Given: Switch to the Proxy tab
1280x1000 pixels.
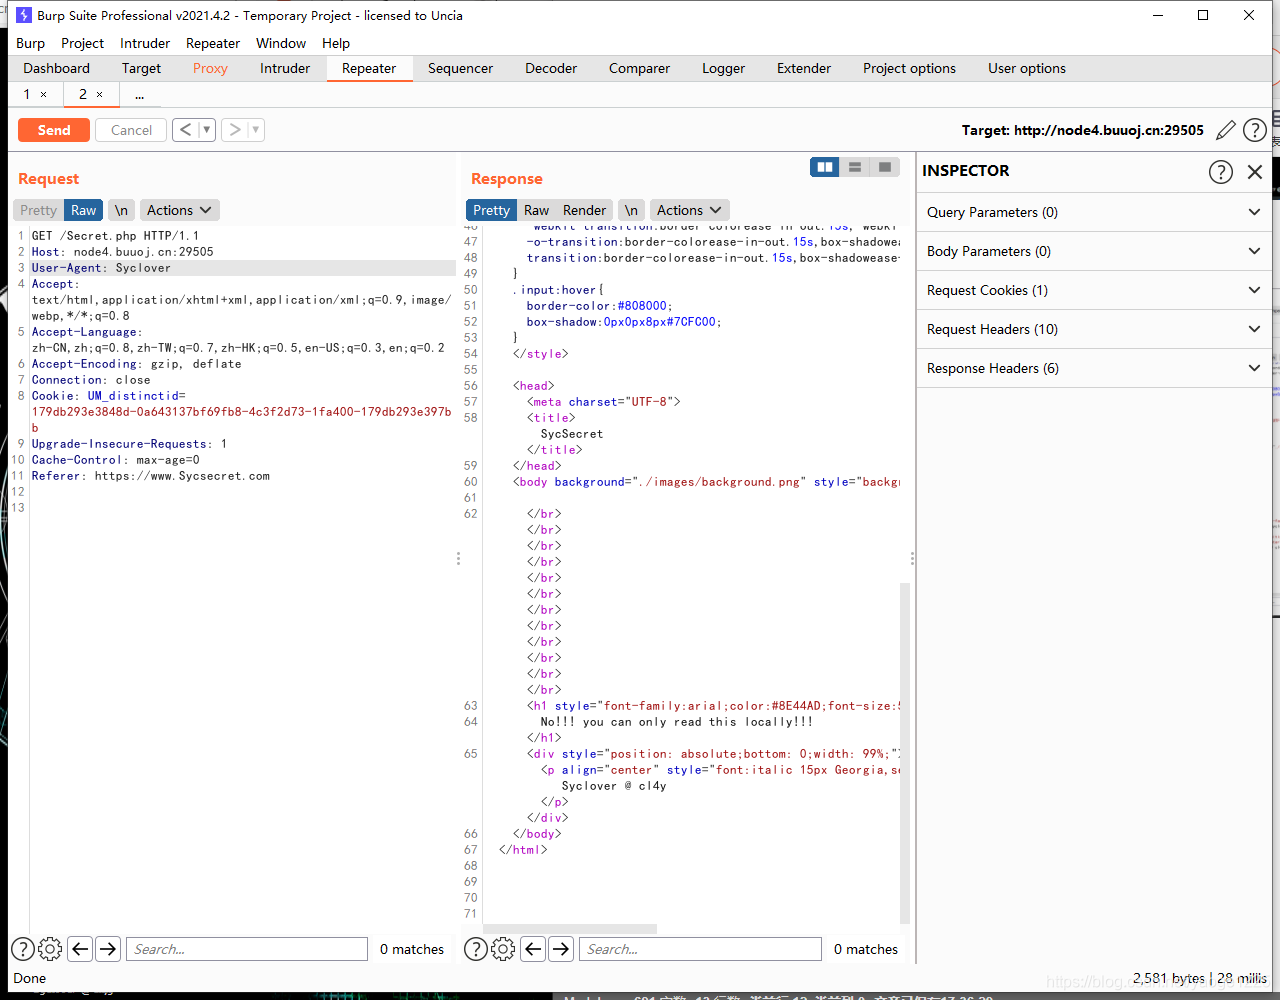Looking at the screenshot, I should (x=210, y=68).
